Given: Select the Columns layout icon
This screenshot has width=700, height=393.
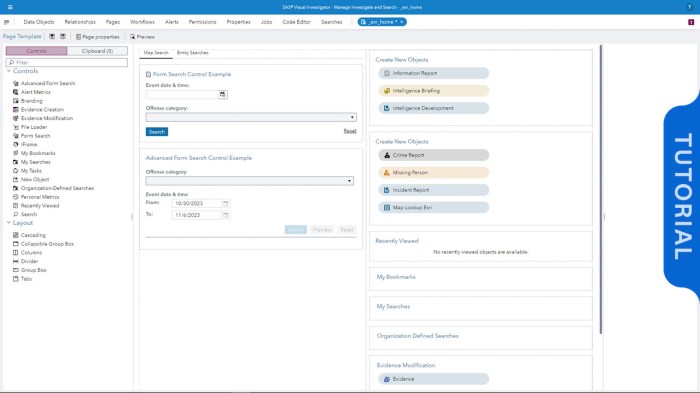Looking at the screenshot, I should [x=16, y=253].
